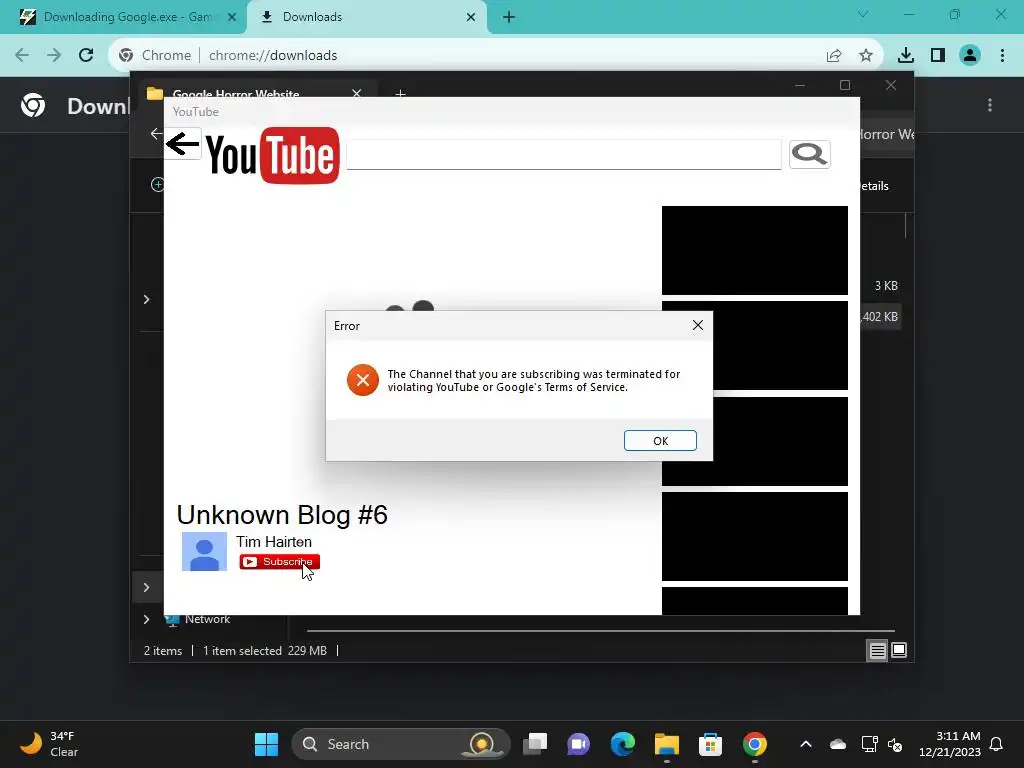The width and height of the screenshot is (1024, 768).
Task: Click the red error icon in dialog
Action: [362, 380]
